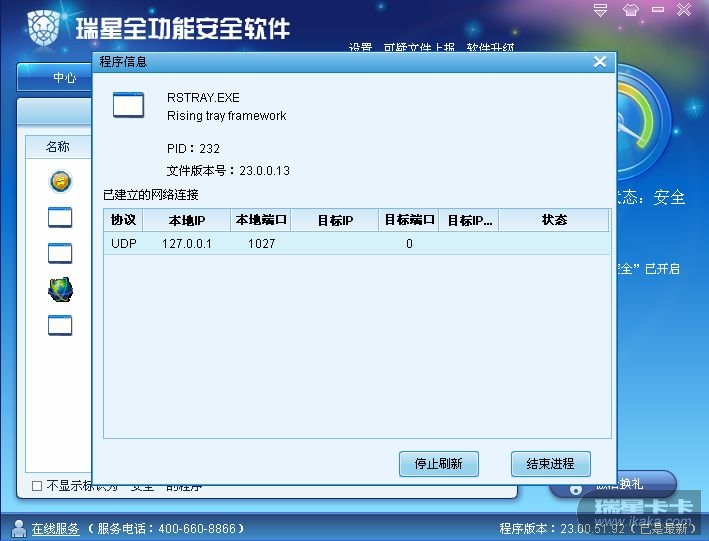Open the title bar dropdown menu icon
This screenshot has height=541, width=709.
tap(600, 9)
